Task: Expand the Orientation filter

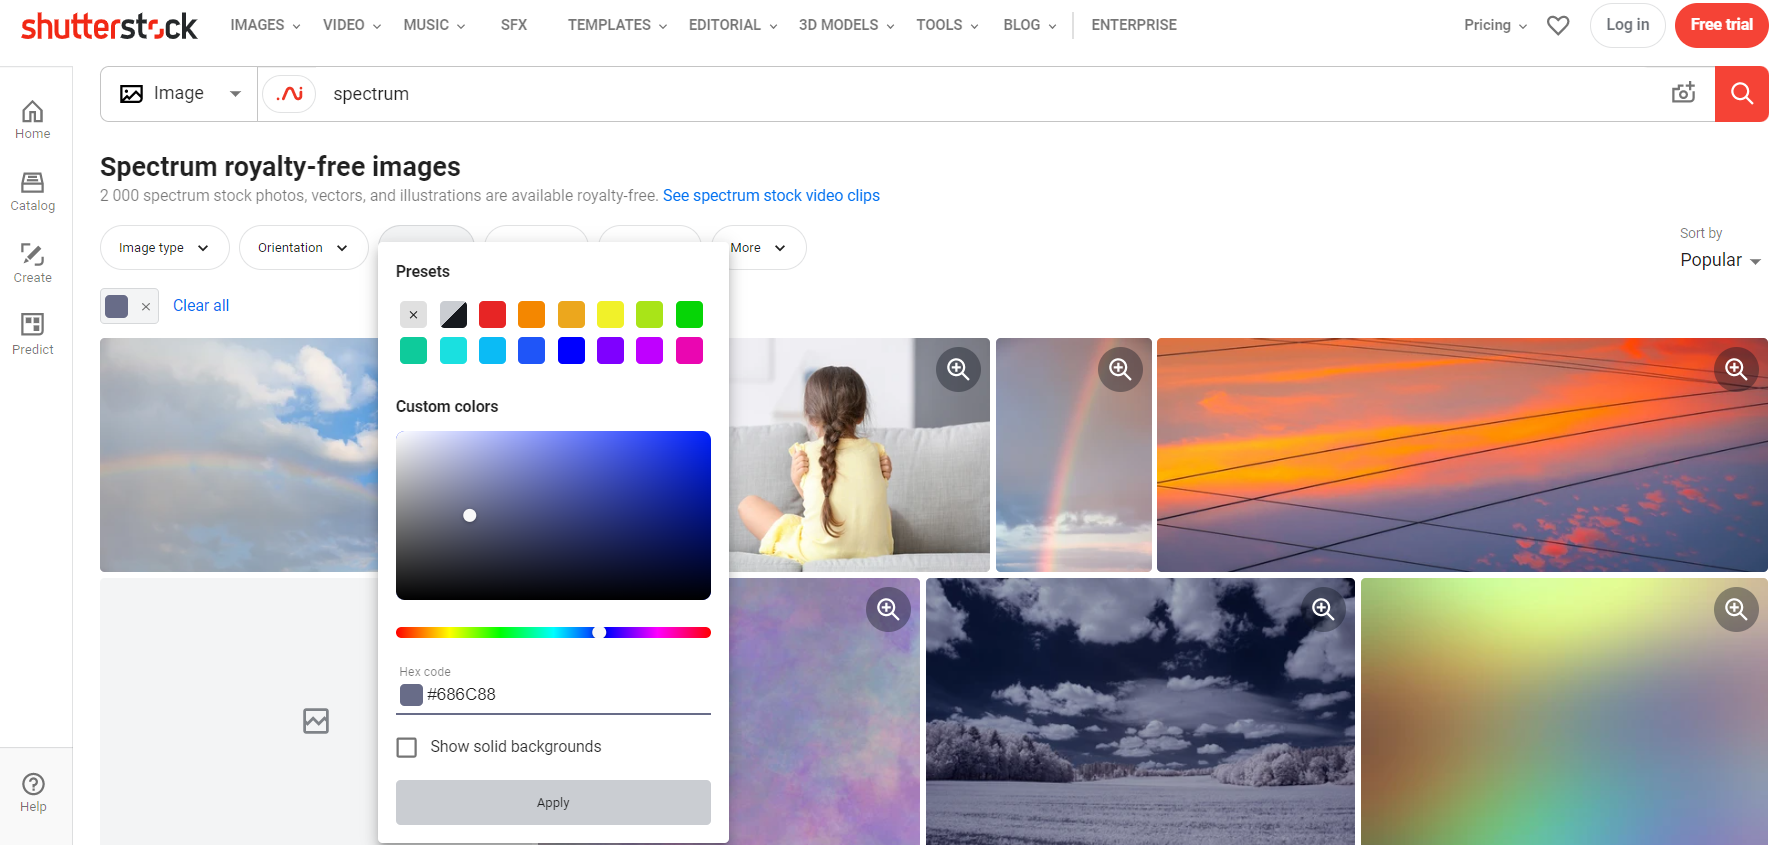Action: click(x=303, y=248)
